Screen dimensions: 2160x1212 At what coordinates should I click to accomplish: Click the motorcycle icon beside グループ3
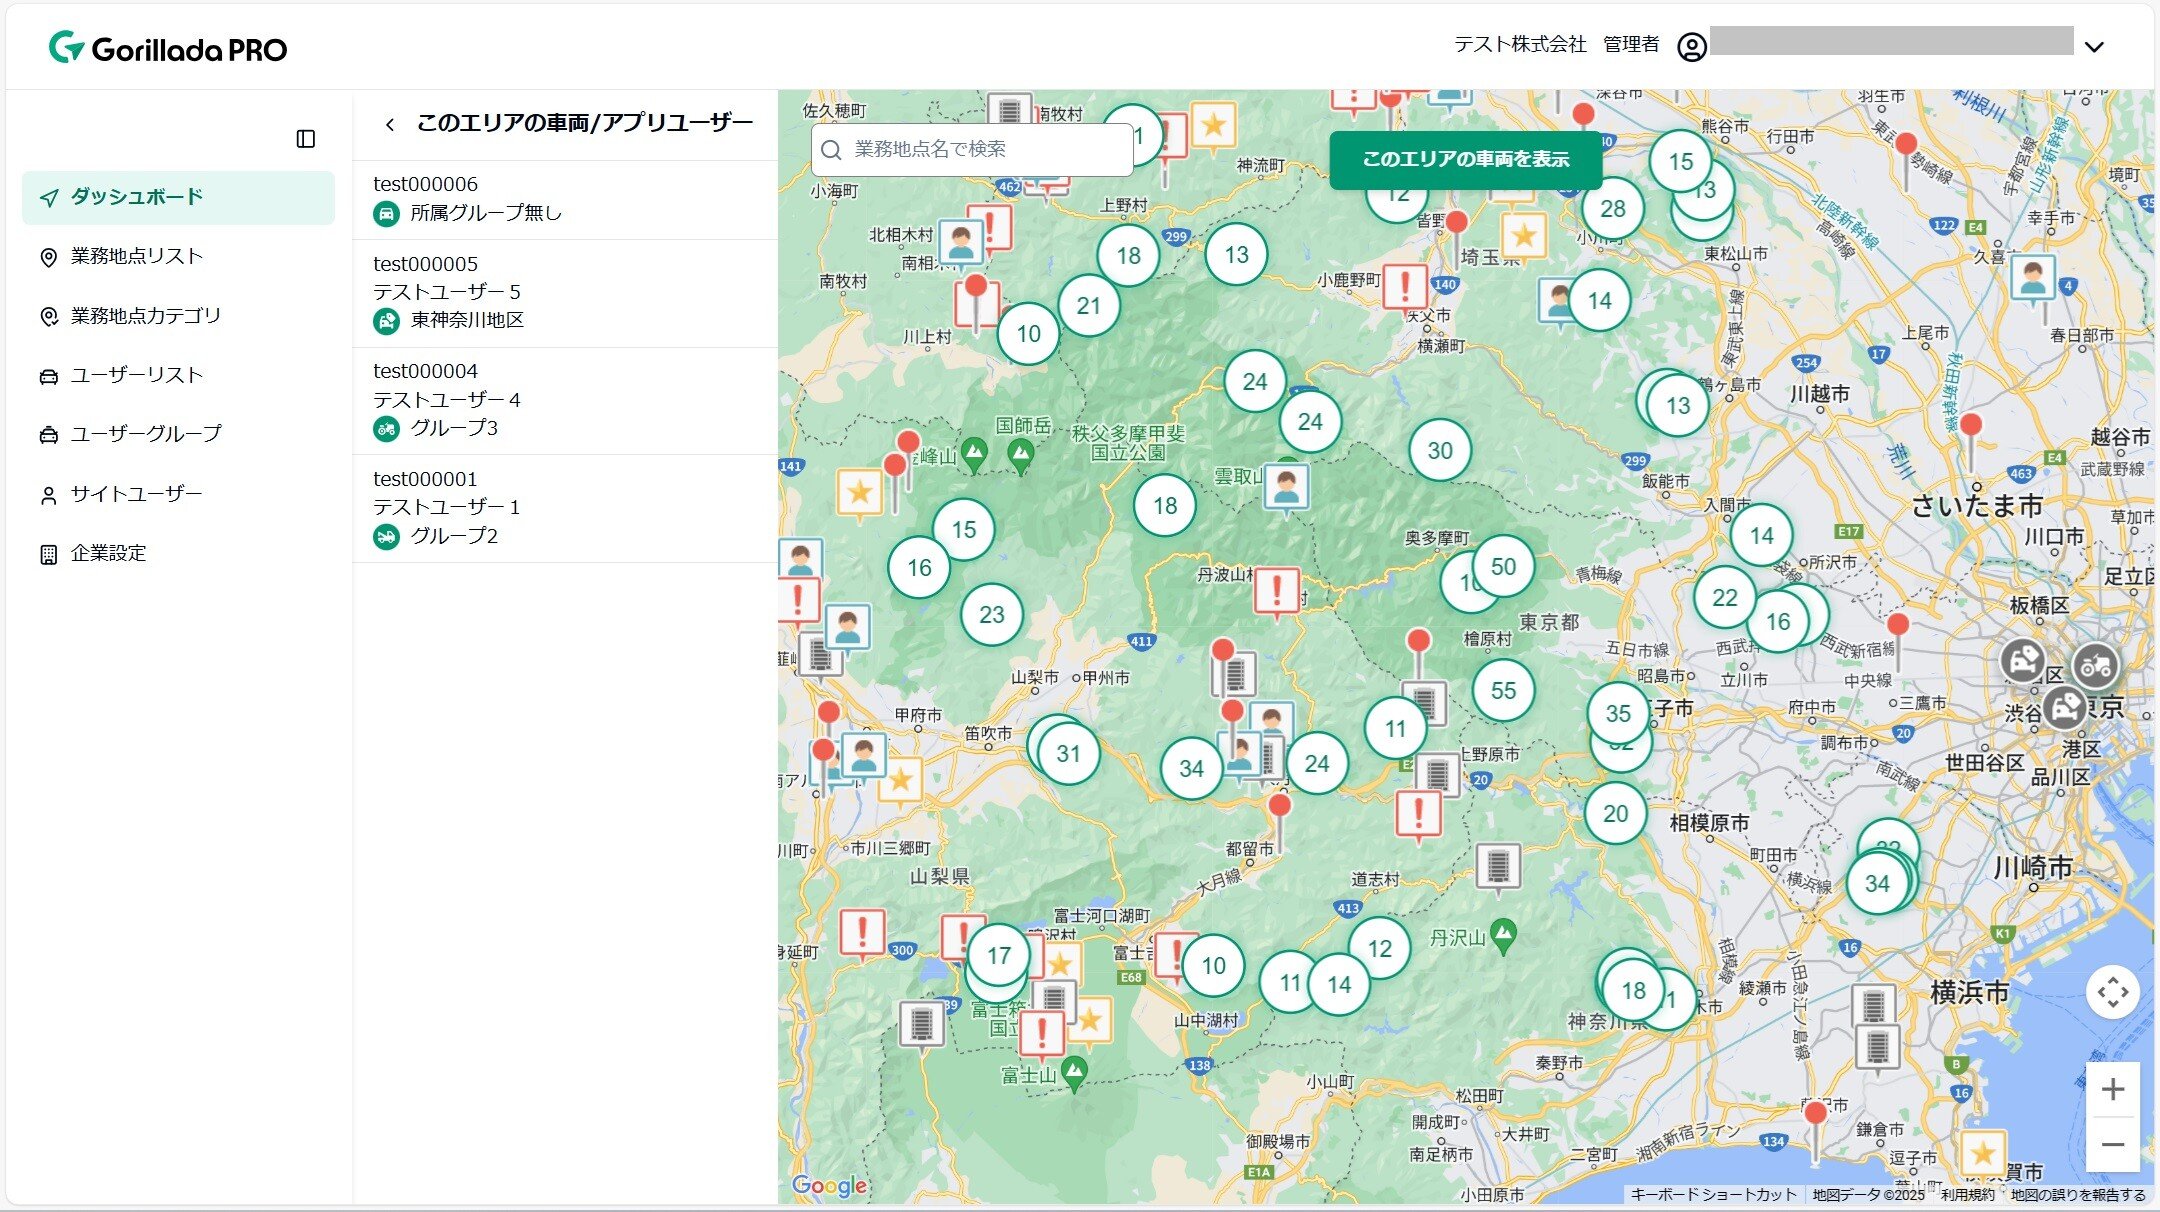[x=386, y=429]
